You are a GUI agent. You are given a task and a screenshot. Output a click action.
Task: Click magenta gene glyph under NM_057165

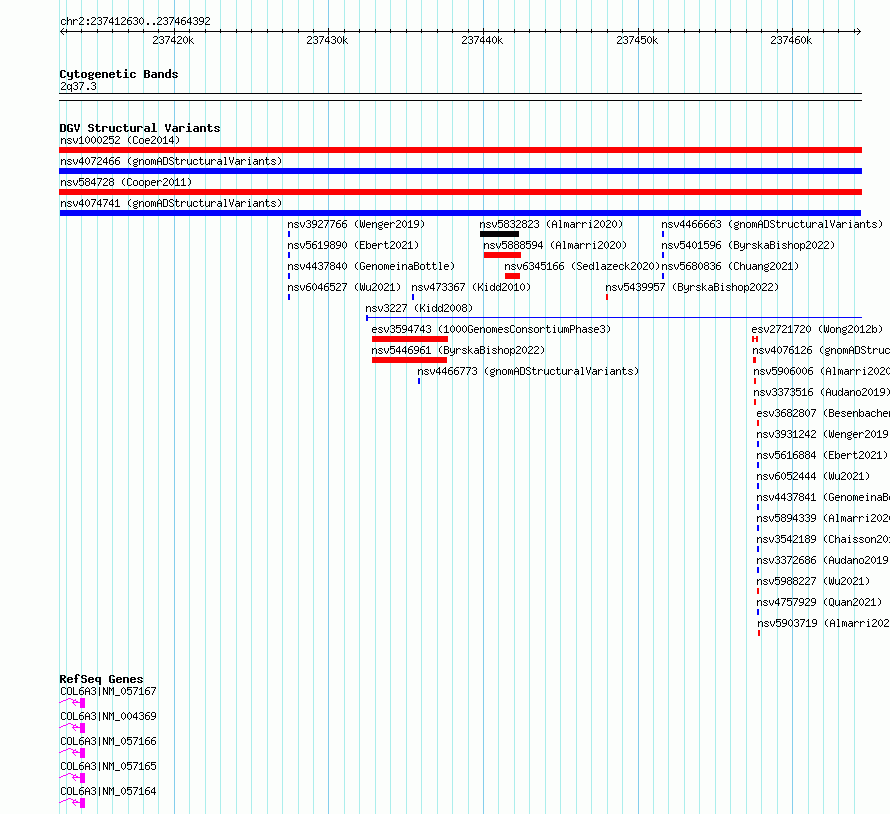[72, 778]
